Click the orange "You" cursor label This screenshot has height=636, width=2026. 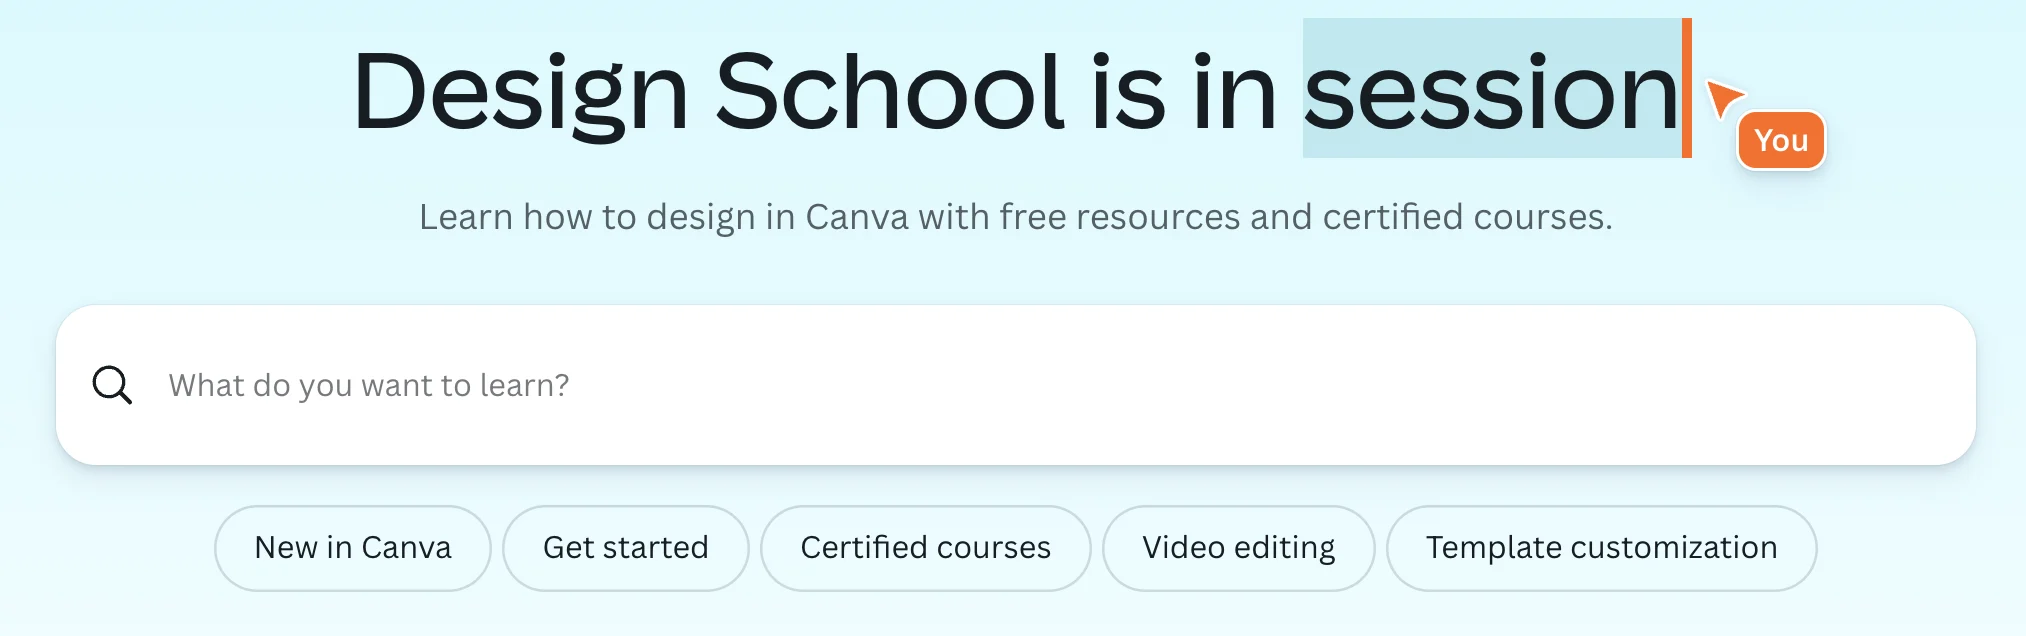(x=1781, y=141)
